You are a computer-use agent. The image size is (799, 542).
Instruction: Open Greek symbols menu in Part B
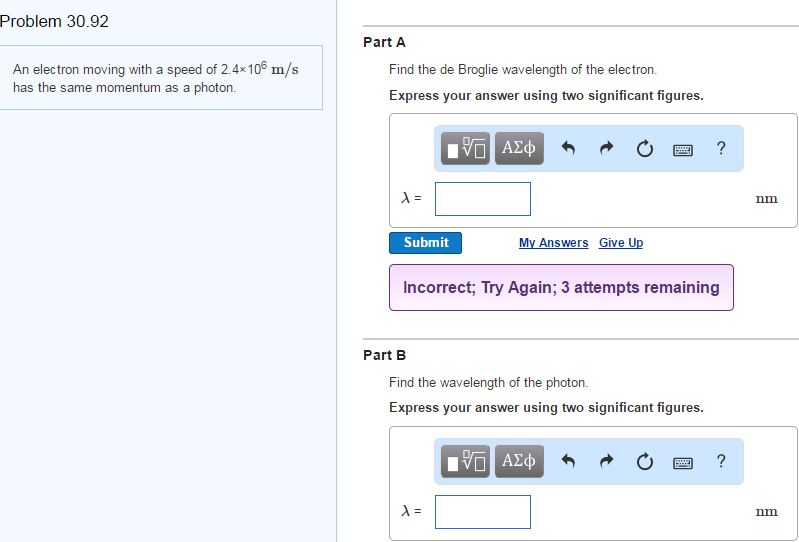coord(519,461)
